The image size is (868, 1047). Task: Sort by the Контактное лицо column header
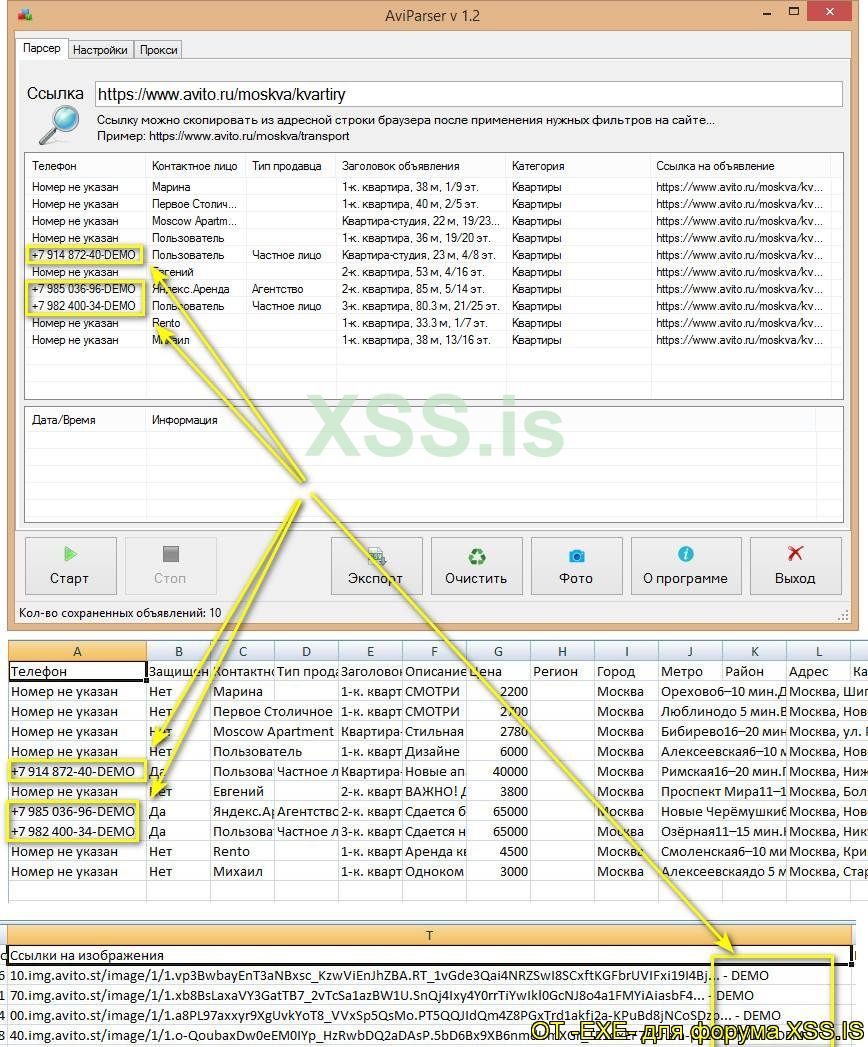[195, 166]
